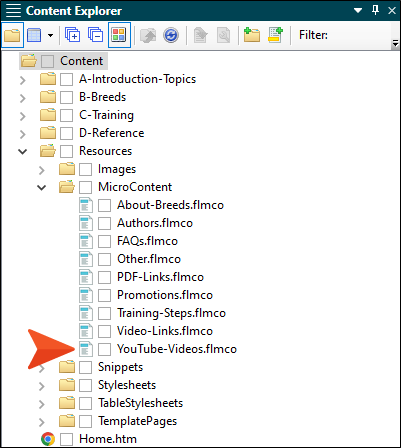This screenshot has height=448, width=401.
Task: Expand the A-Introduction-Topics folder
Action: tap(23, 80)
